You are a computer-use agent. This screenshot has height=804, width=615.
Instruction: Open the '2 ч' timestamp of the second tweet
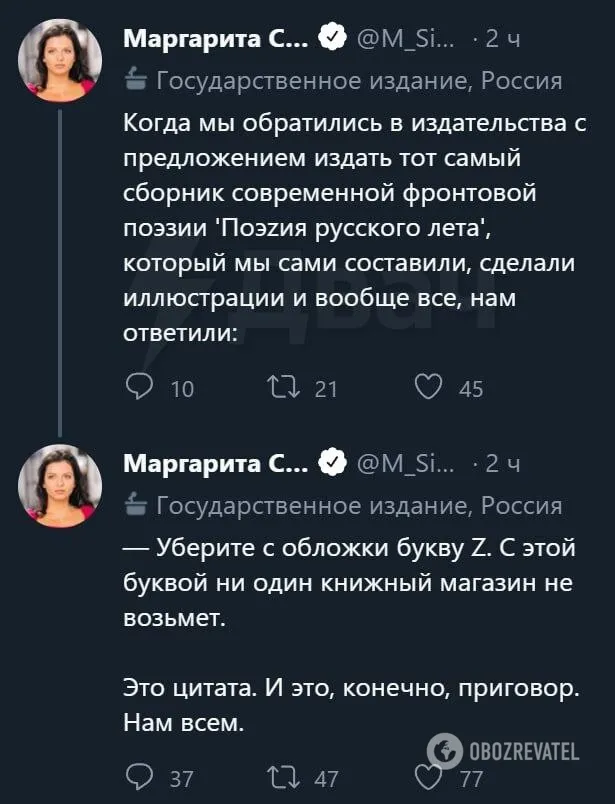500,461
